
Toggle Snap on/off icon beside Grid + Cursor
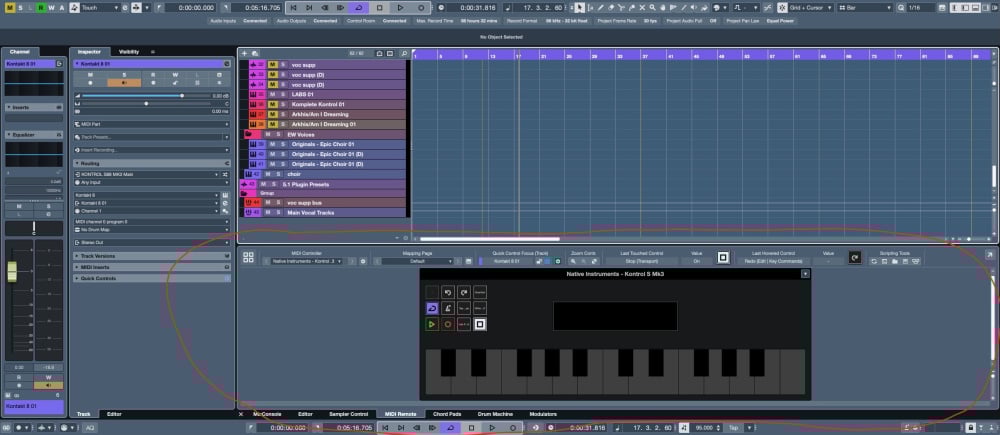tap(783, 8)
